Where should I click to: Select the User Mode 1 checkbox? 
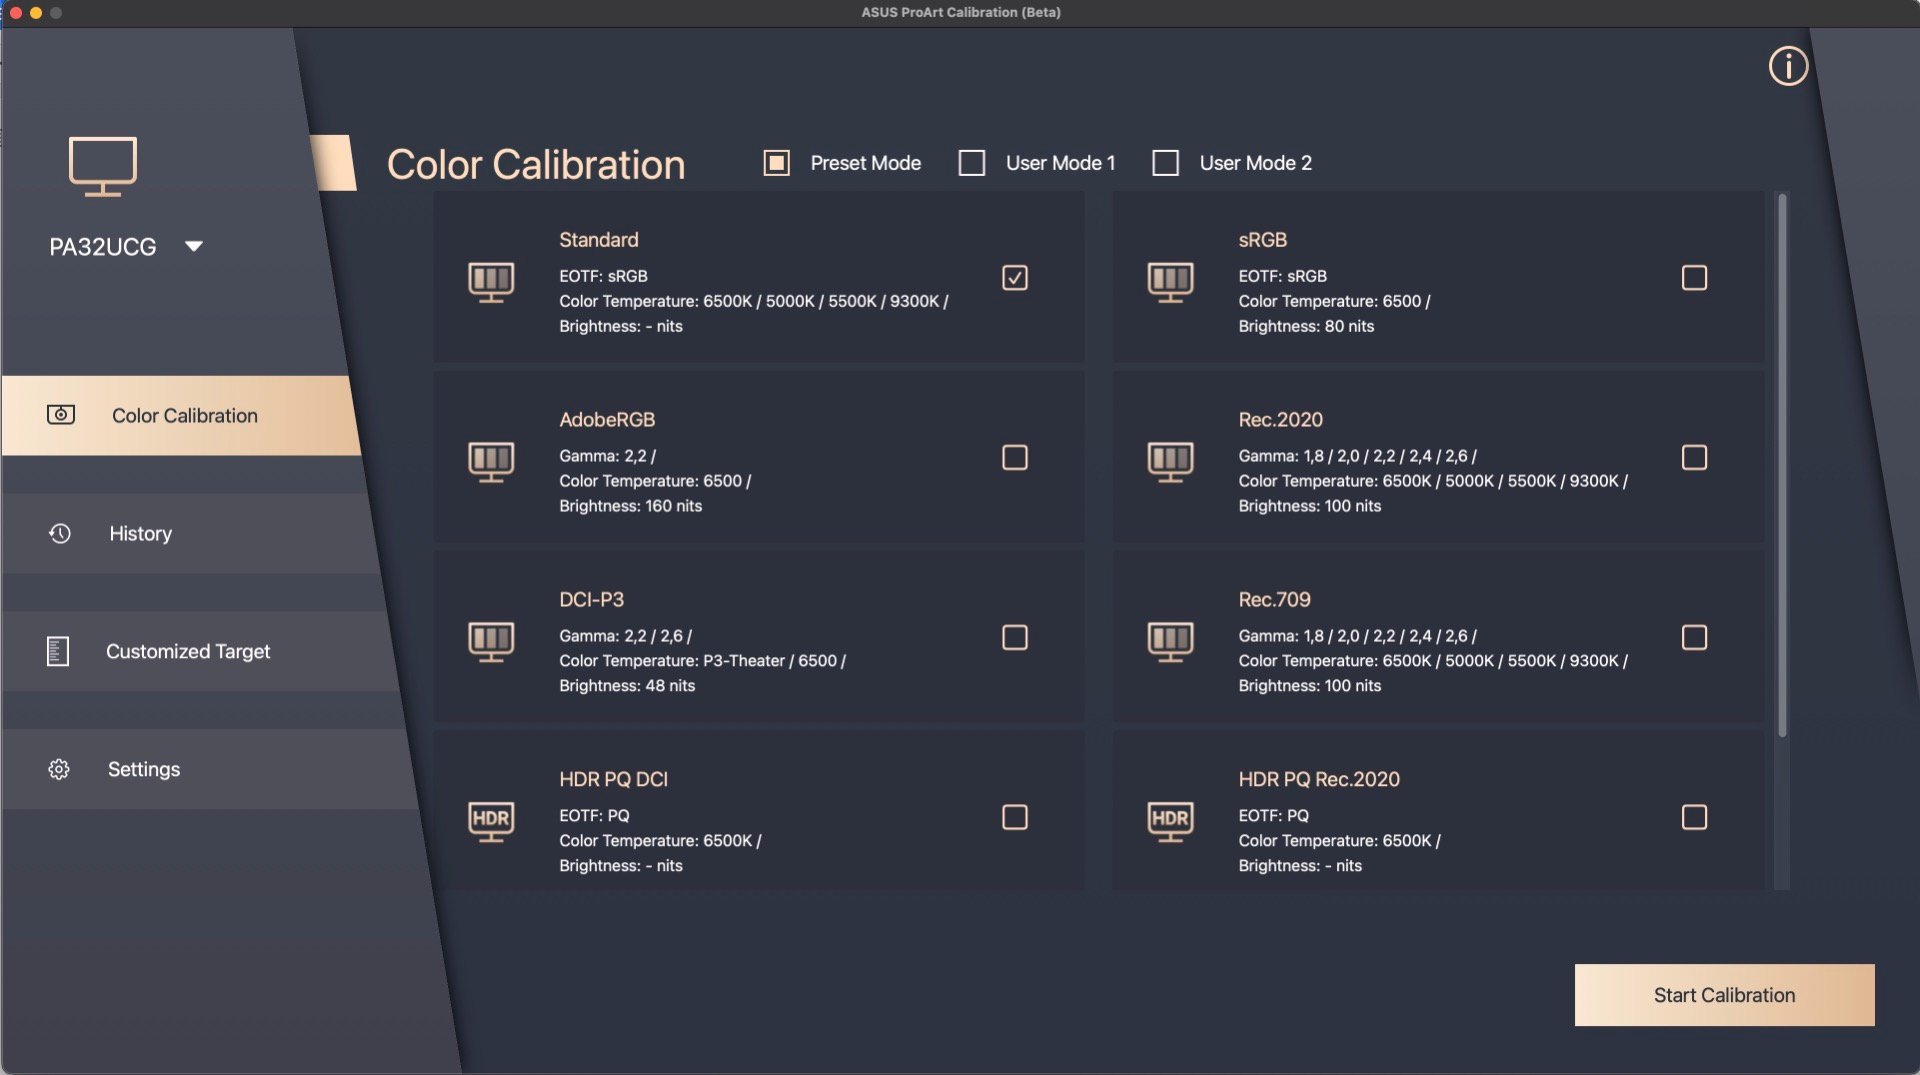point(972,163)
